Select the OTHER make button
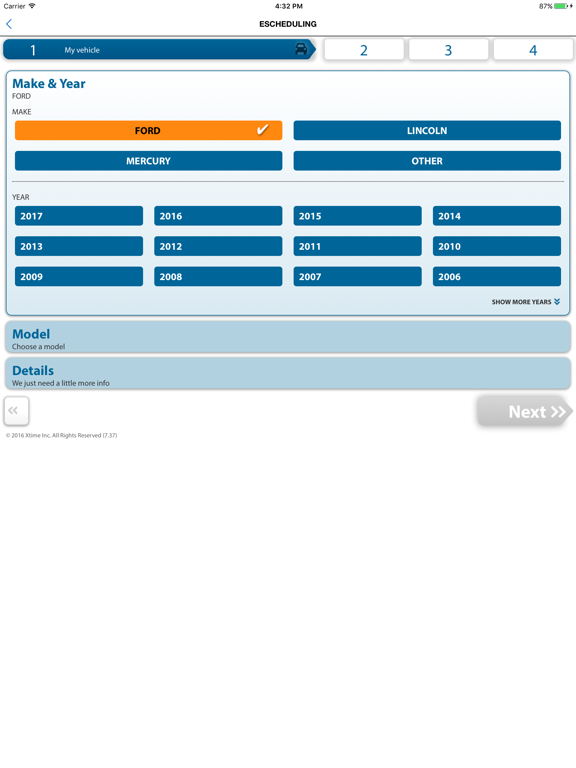 coord(427,161)
